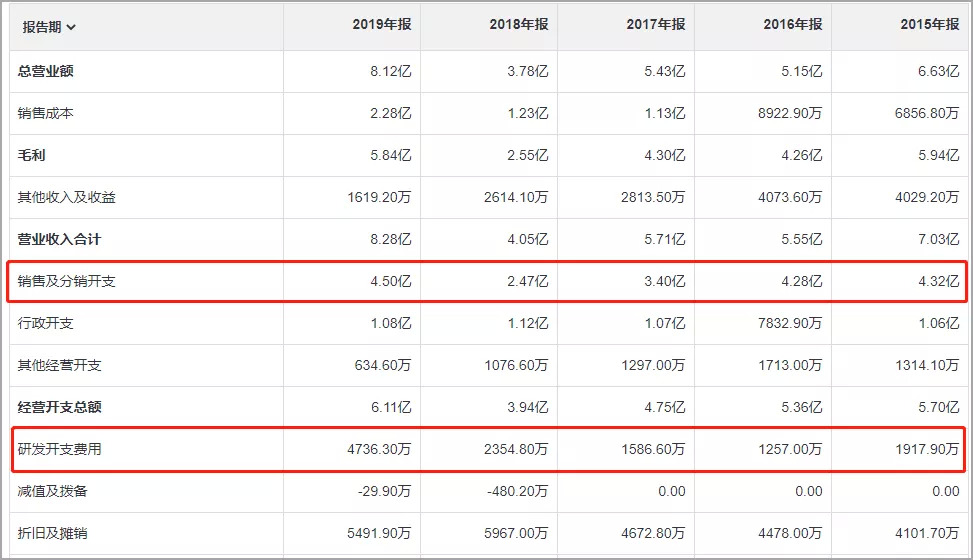Click the 其他经营开支 row label
This screenshot has width=973, height=560.
pyautogui.click(x=60, y=365)
